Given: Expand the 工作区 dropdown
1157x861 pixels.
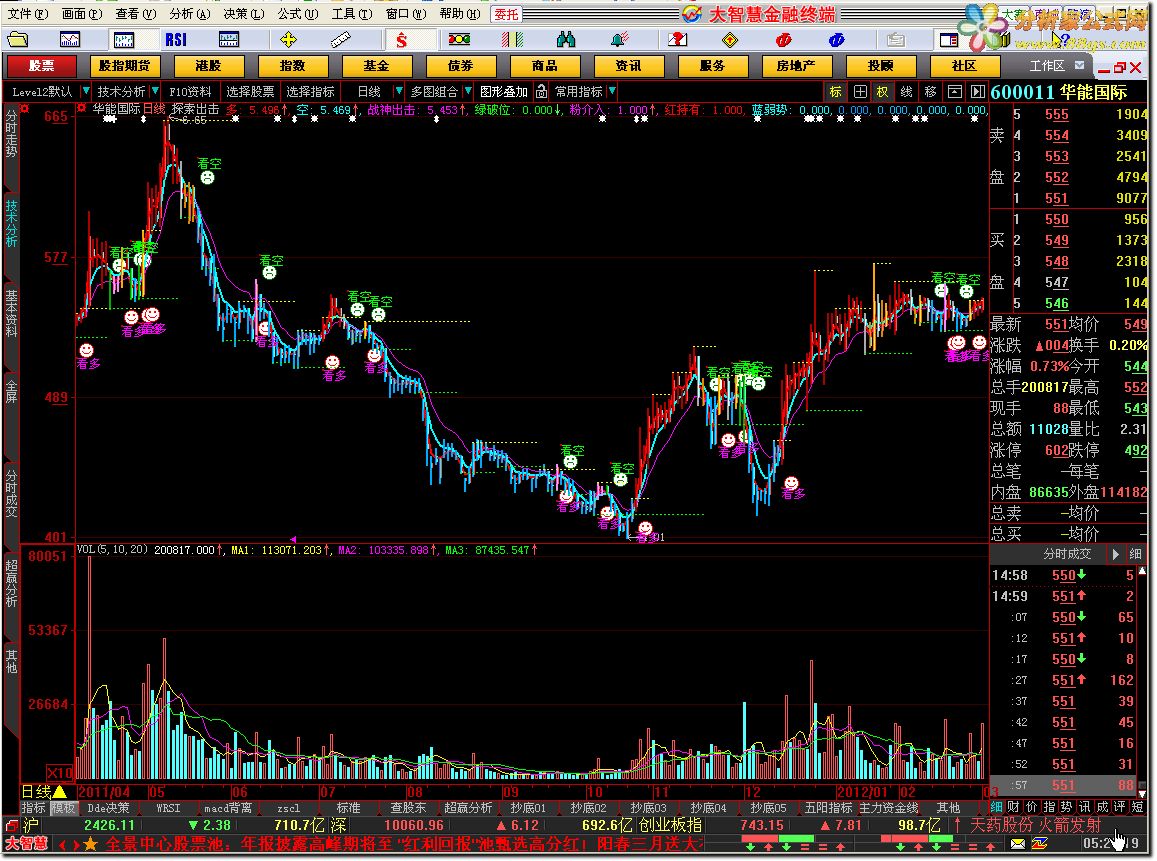Looking at the screenshot, I should click(x=1080, y=66).
